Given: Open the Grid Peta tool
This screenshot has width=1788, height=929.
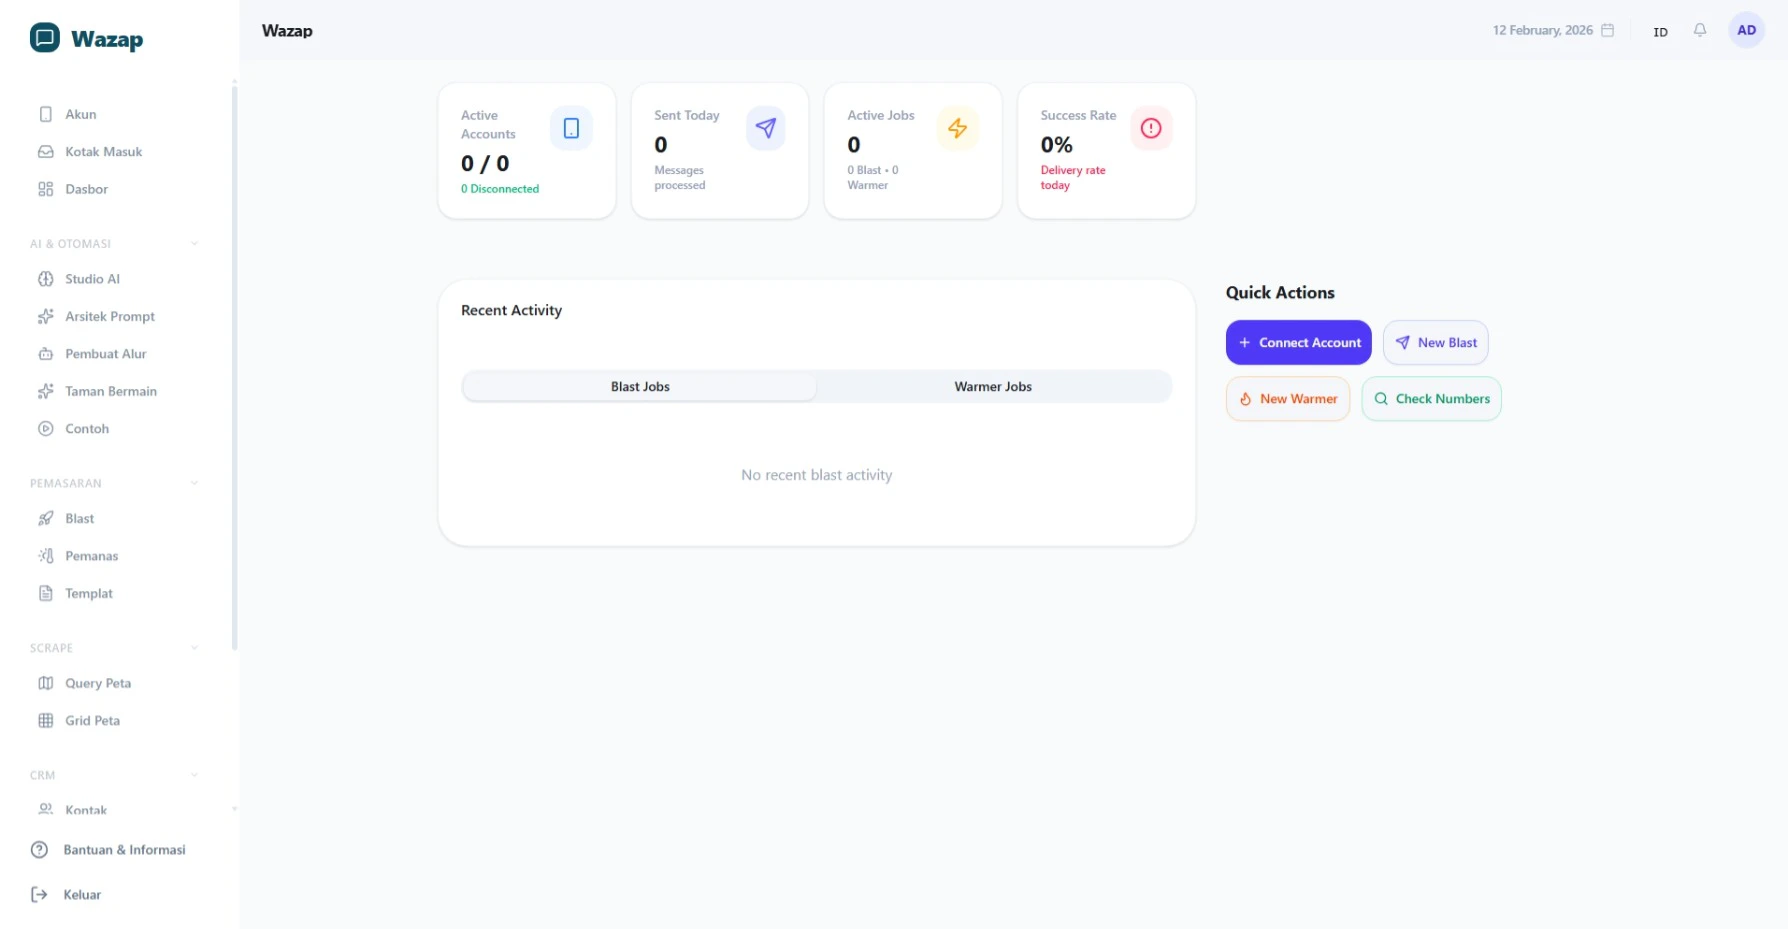Looking at the screenshot, I should click(91, 720).
